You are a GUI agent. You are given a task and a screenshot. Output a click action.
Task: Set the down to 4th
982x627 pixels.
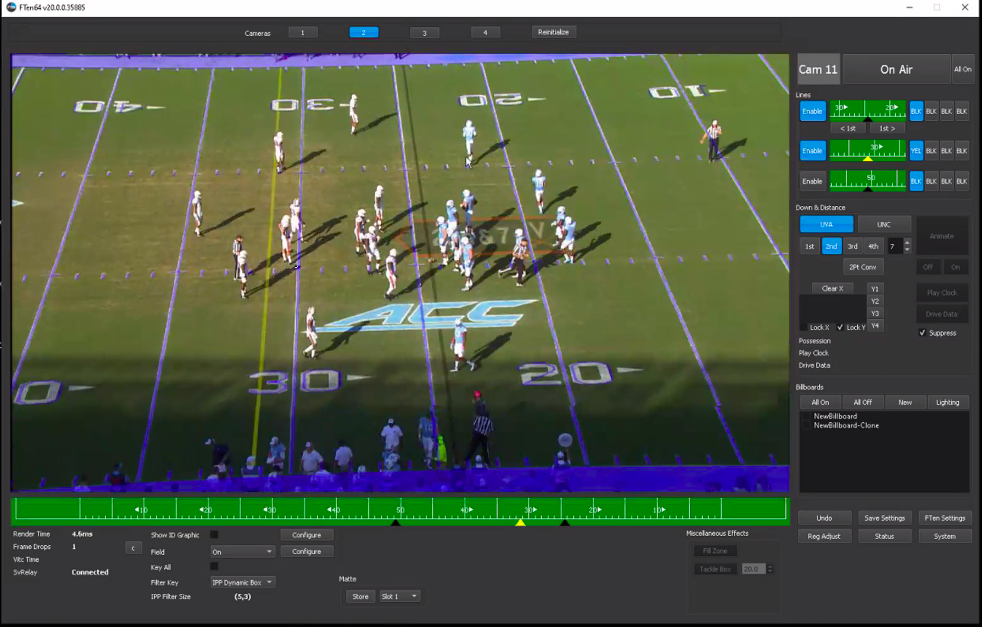tap(873, 246)
